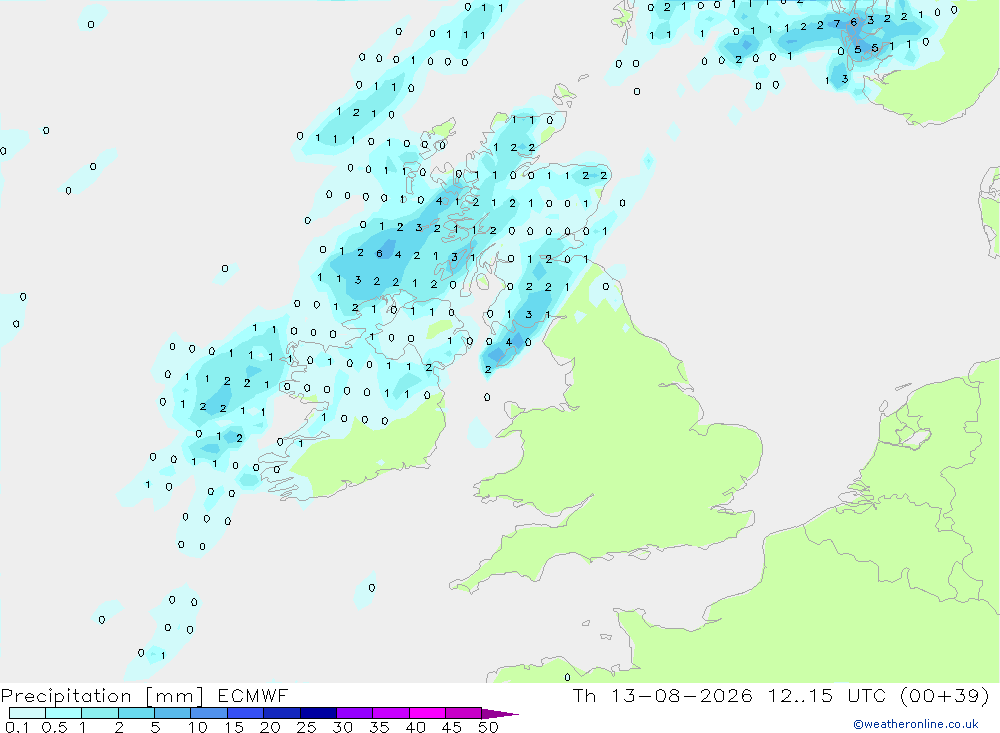Click the date text "13-08-2026"
The image size is (1000, 733).
[x=681, y=695]
